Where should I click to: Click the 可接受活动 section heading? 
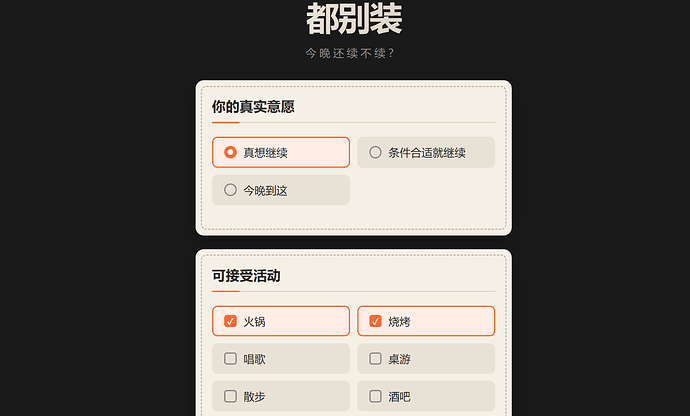[246, 276]
